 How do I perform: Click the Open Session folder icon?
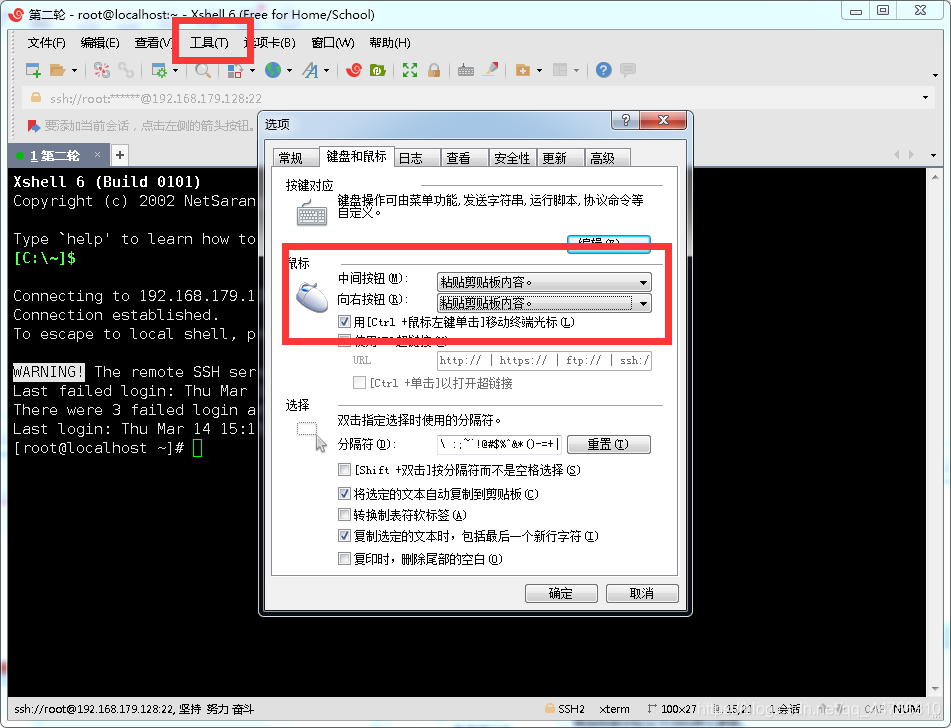(x=58, y=70)
